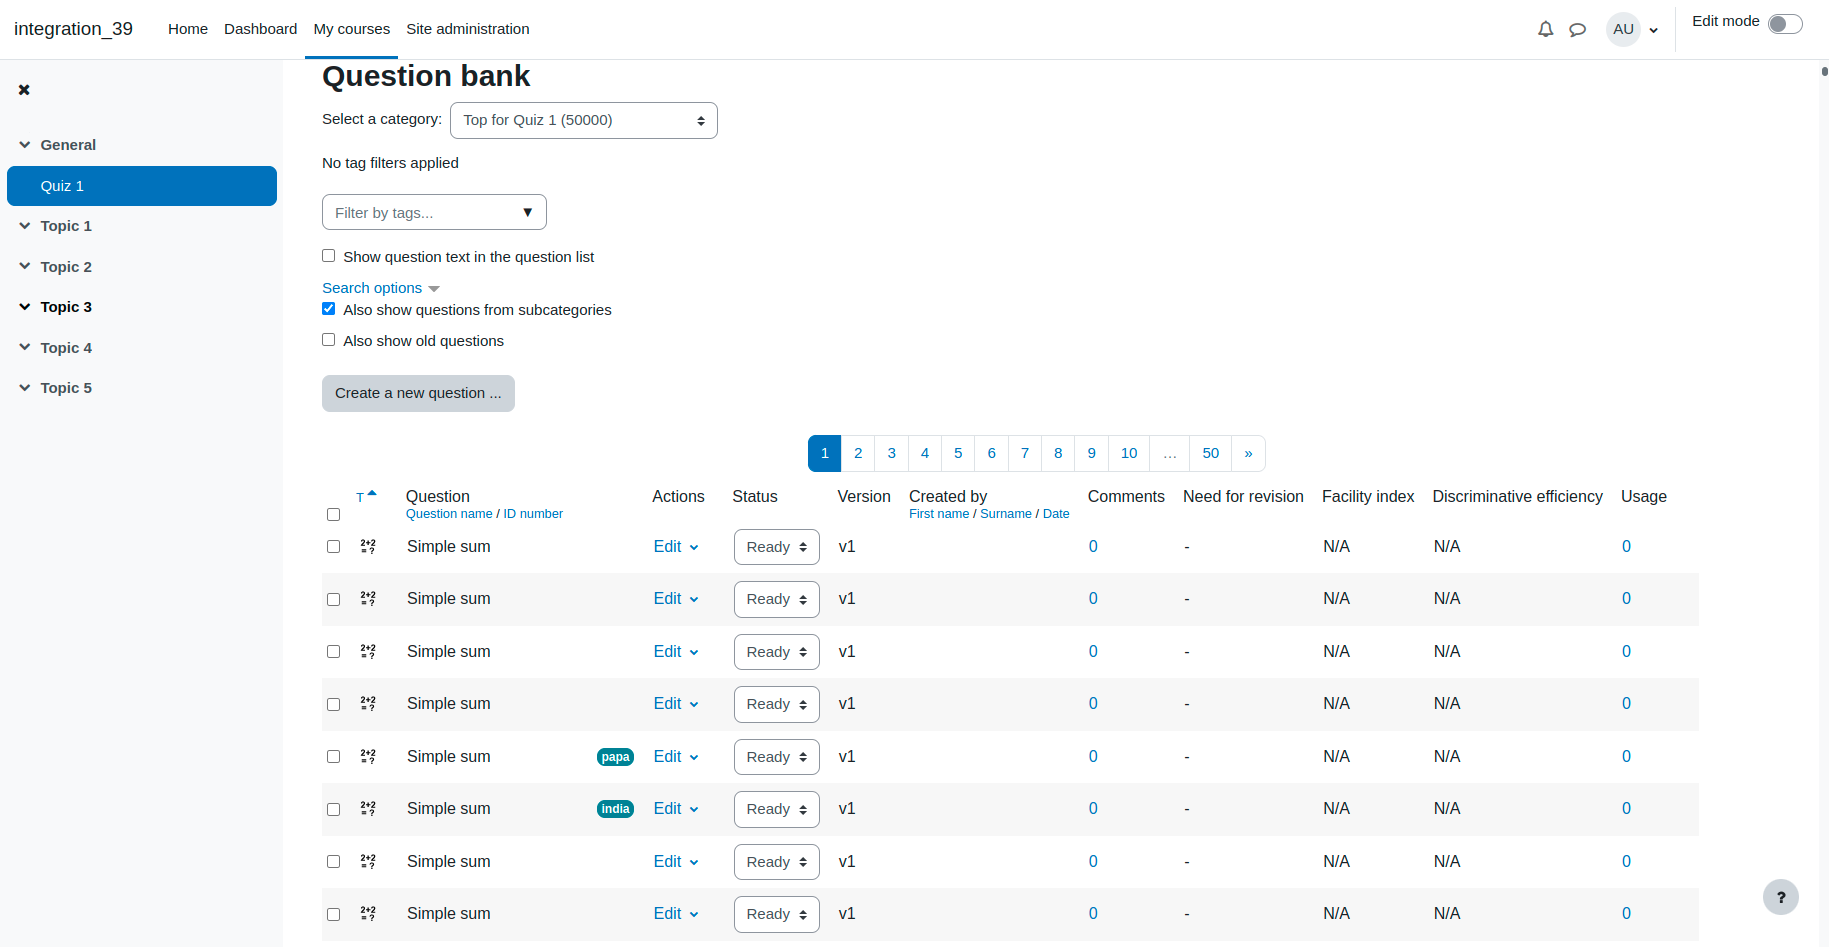Tick the select-all checkbox in table header
Viewport: 1829px width, 947px height.
point(333,514)
